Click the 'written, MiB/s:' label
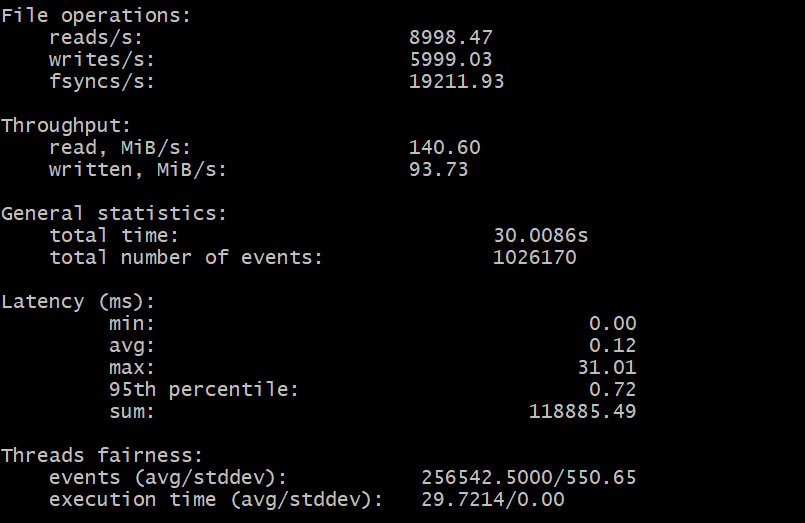This screenshot has width=805, height=523. pyautogui.click(x=138, y=170)
